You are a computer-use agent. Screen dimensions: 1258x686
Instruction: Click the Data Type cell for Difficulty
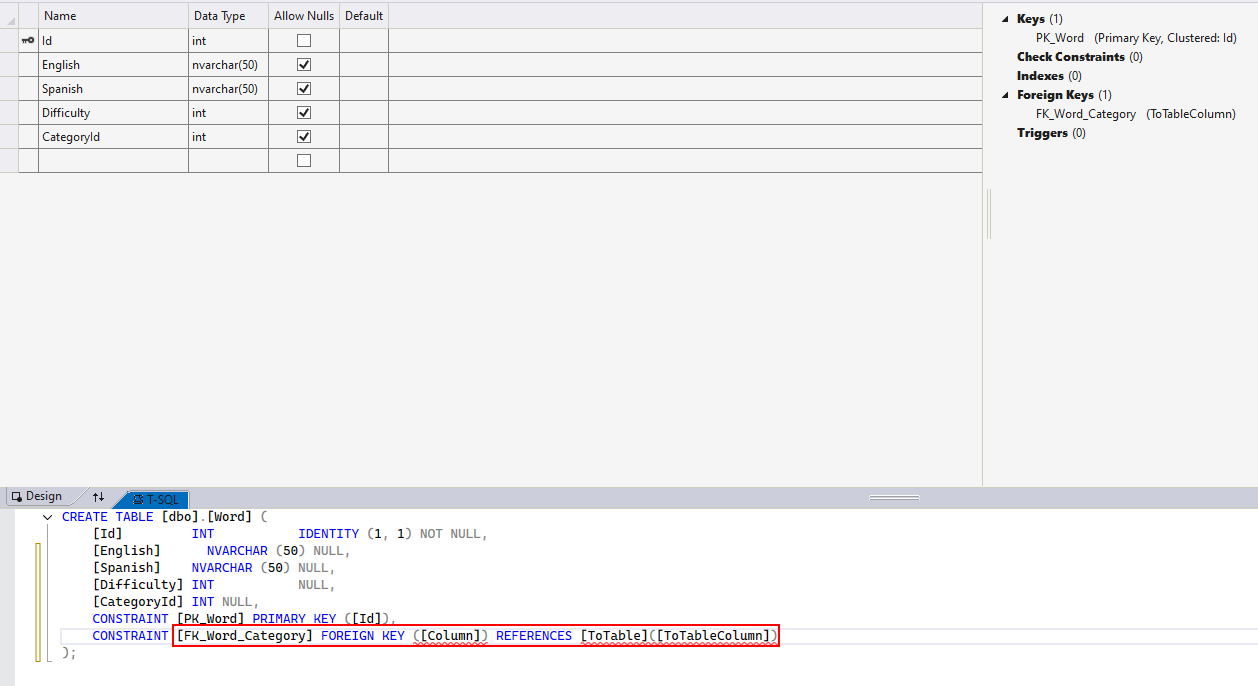[228, 113]
